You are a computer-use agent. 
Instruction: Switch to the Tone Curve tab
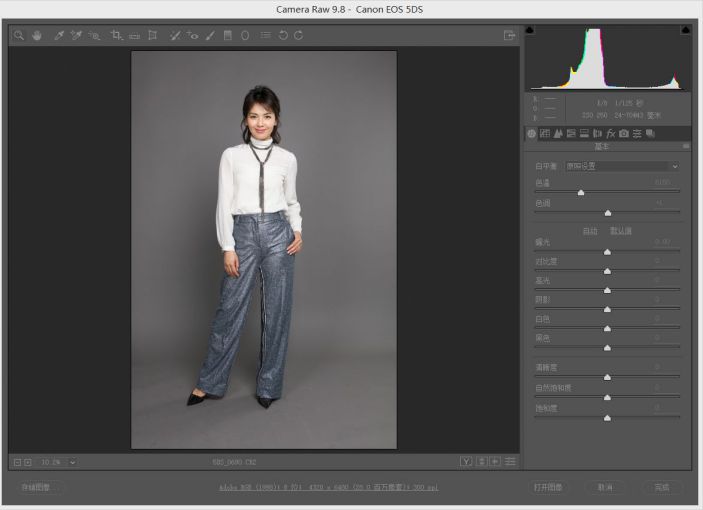point(545,133)
